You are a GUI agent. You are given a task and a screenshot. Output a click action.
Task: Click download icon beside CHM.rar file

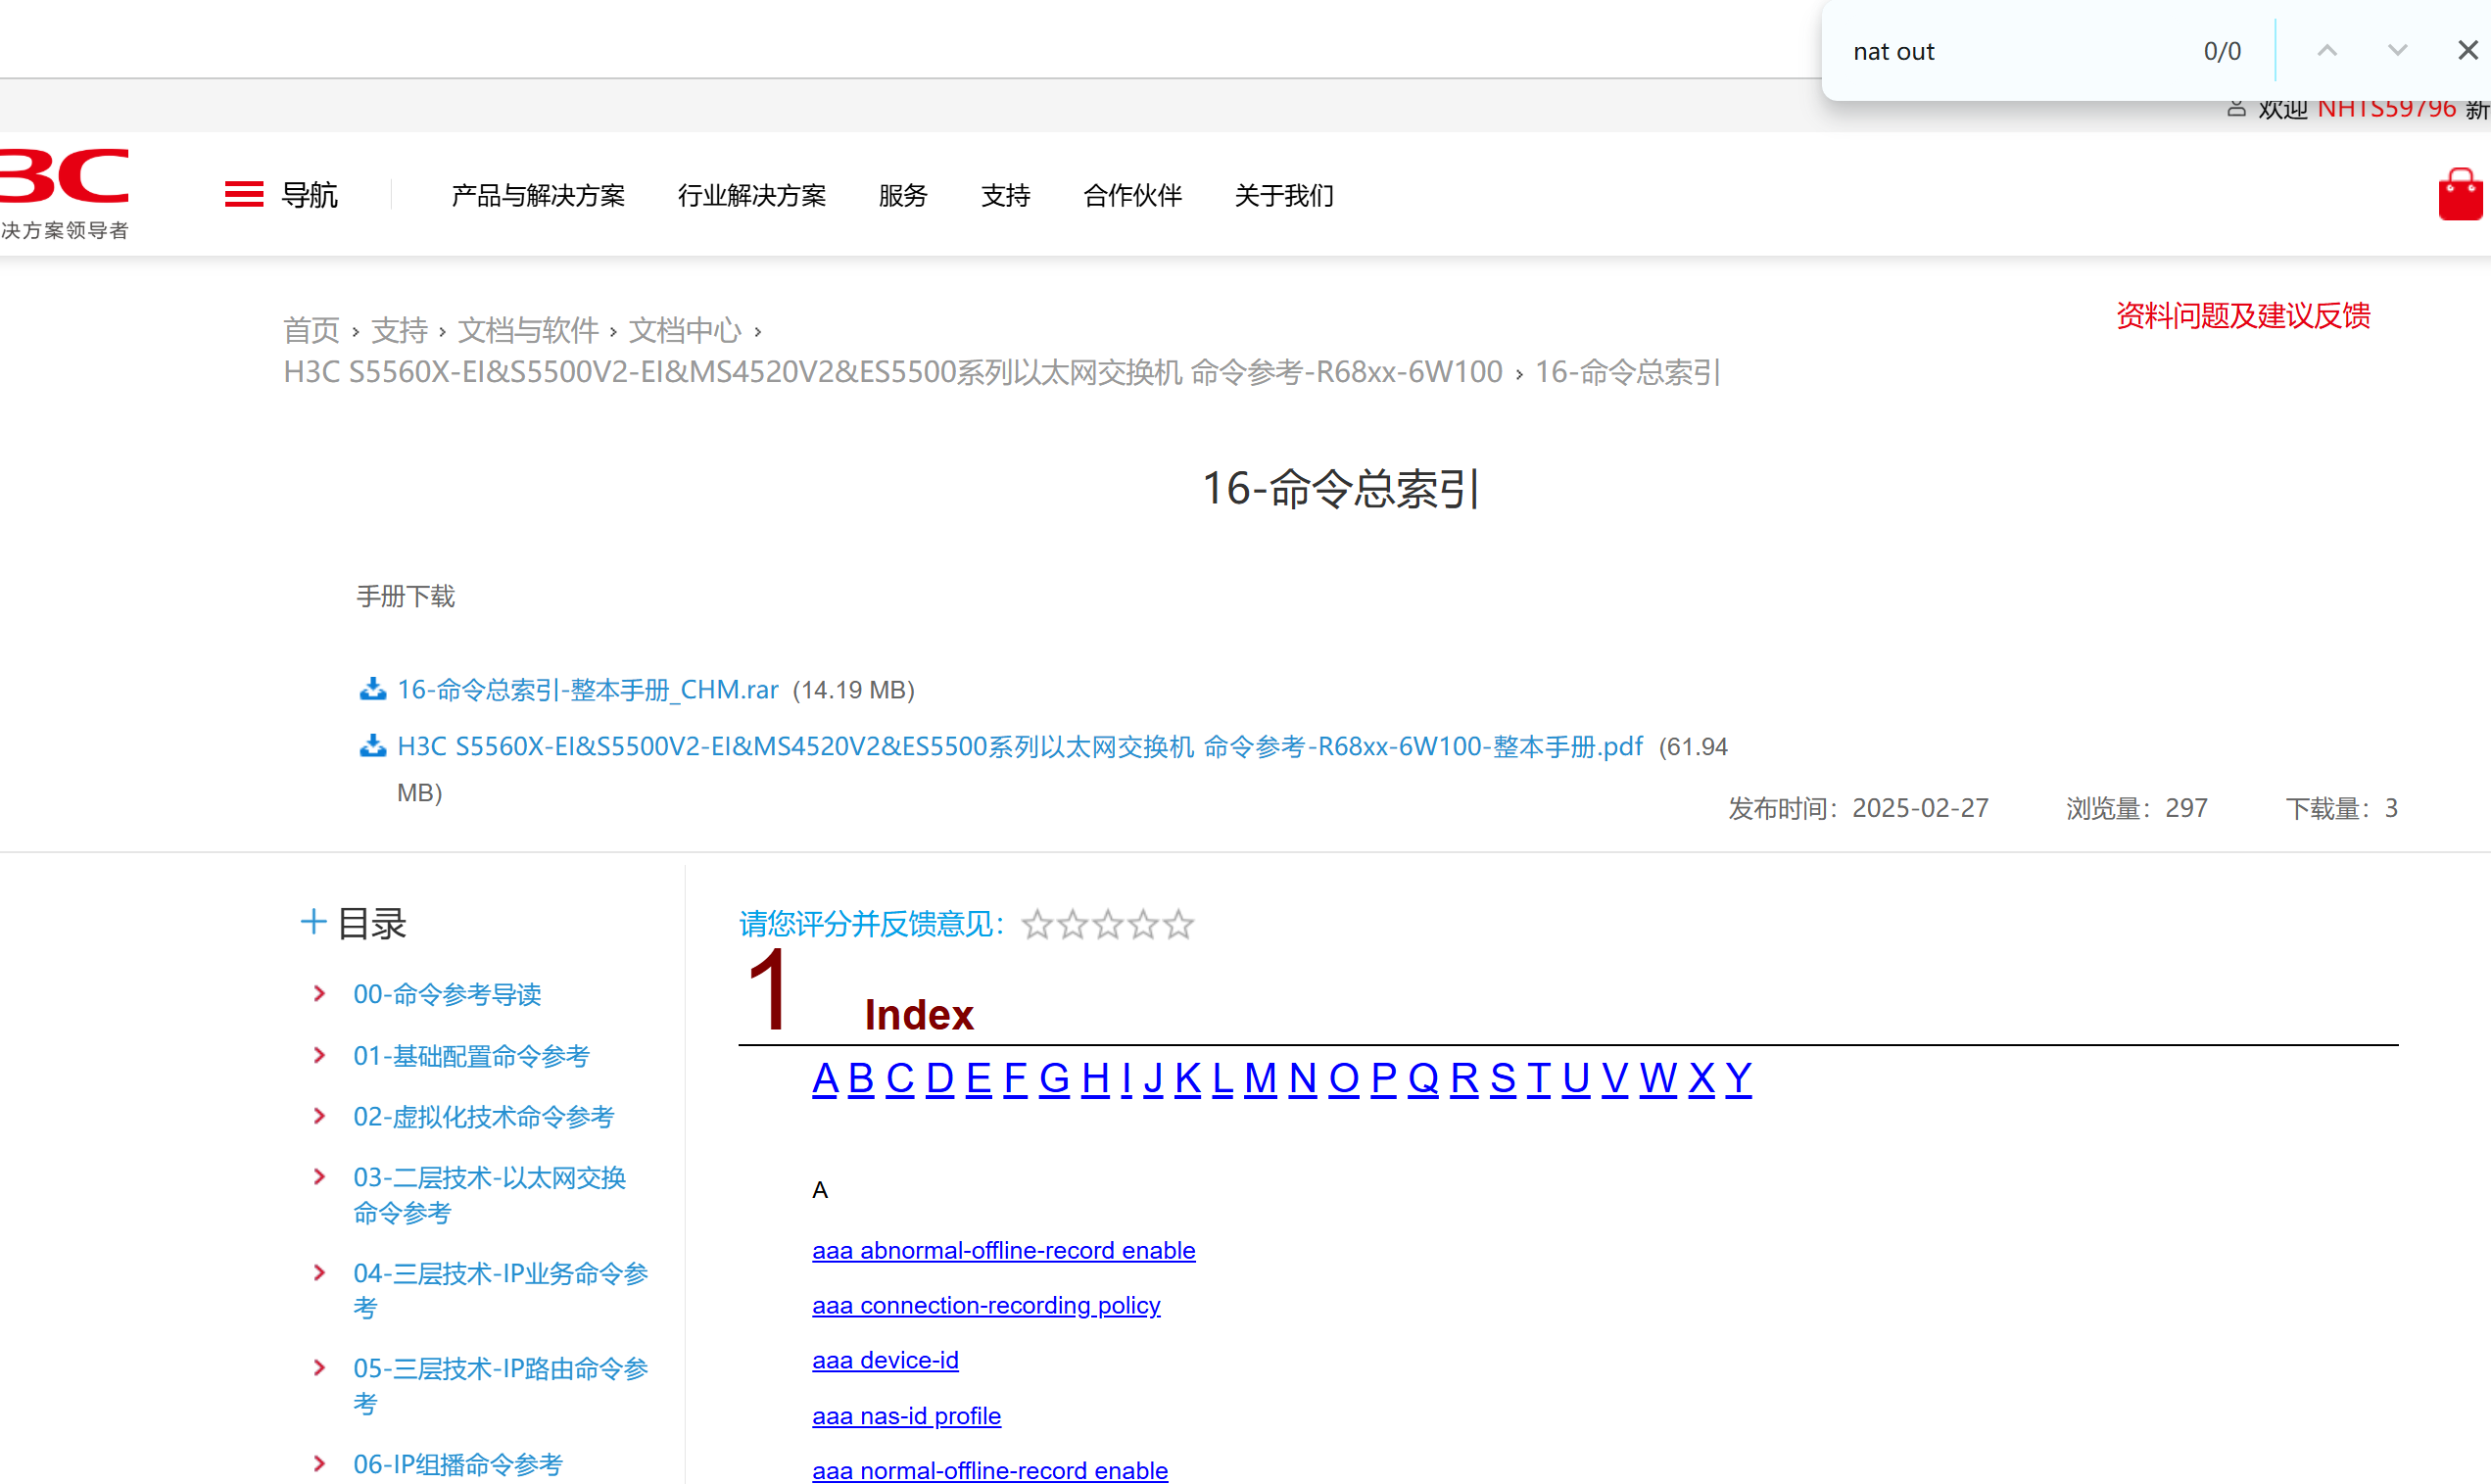pos(373,690)
